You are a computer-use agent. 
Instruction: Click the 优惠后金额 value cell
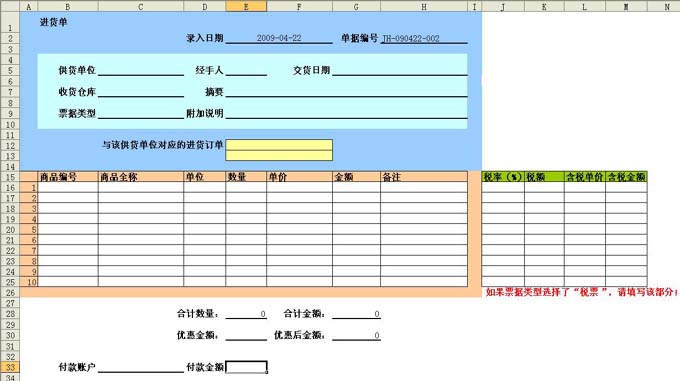[356, 335]
